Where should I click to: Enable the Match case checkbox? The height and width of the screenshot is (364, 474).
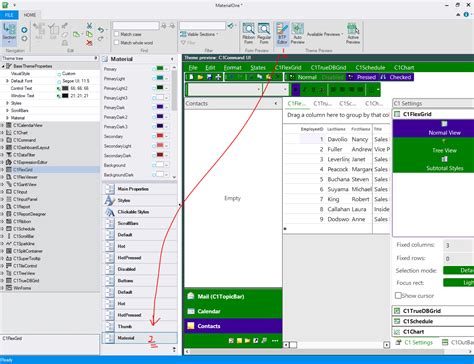116,34
